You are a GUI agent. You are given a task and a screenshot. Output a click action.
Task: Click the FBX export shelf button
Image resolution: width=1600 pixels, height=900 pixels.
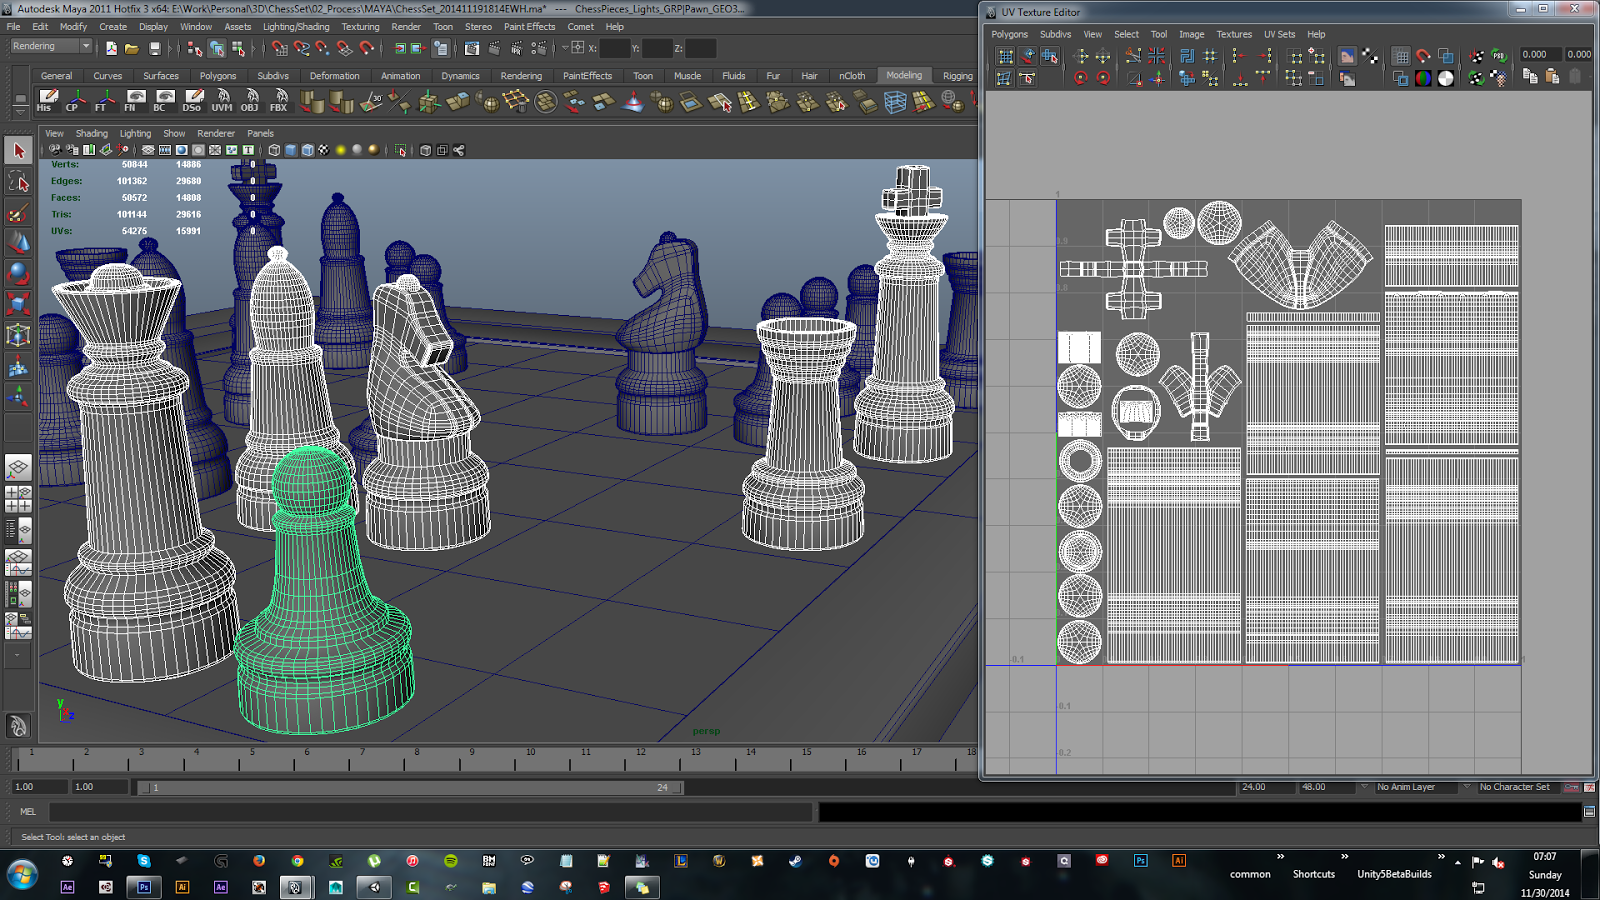(280, 100)
